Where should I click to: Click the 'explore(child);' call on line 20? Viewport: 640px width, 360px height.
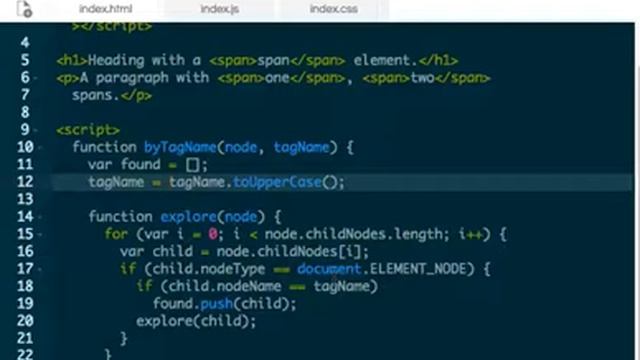coord(196,321)
